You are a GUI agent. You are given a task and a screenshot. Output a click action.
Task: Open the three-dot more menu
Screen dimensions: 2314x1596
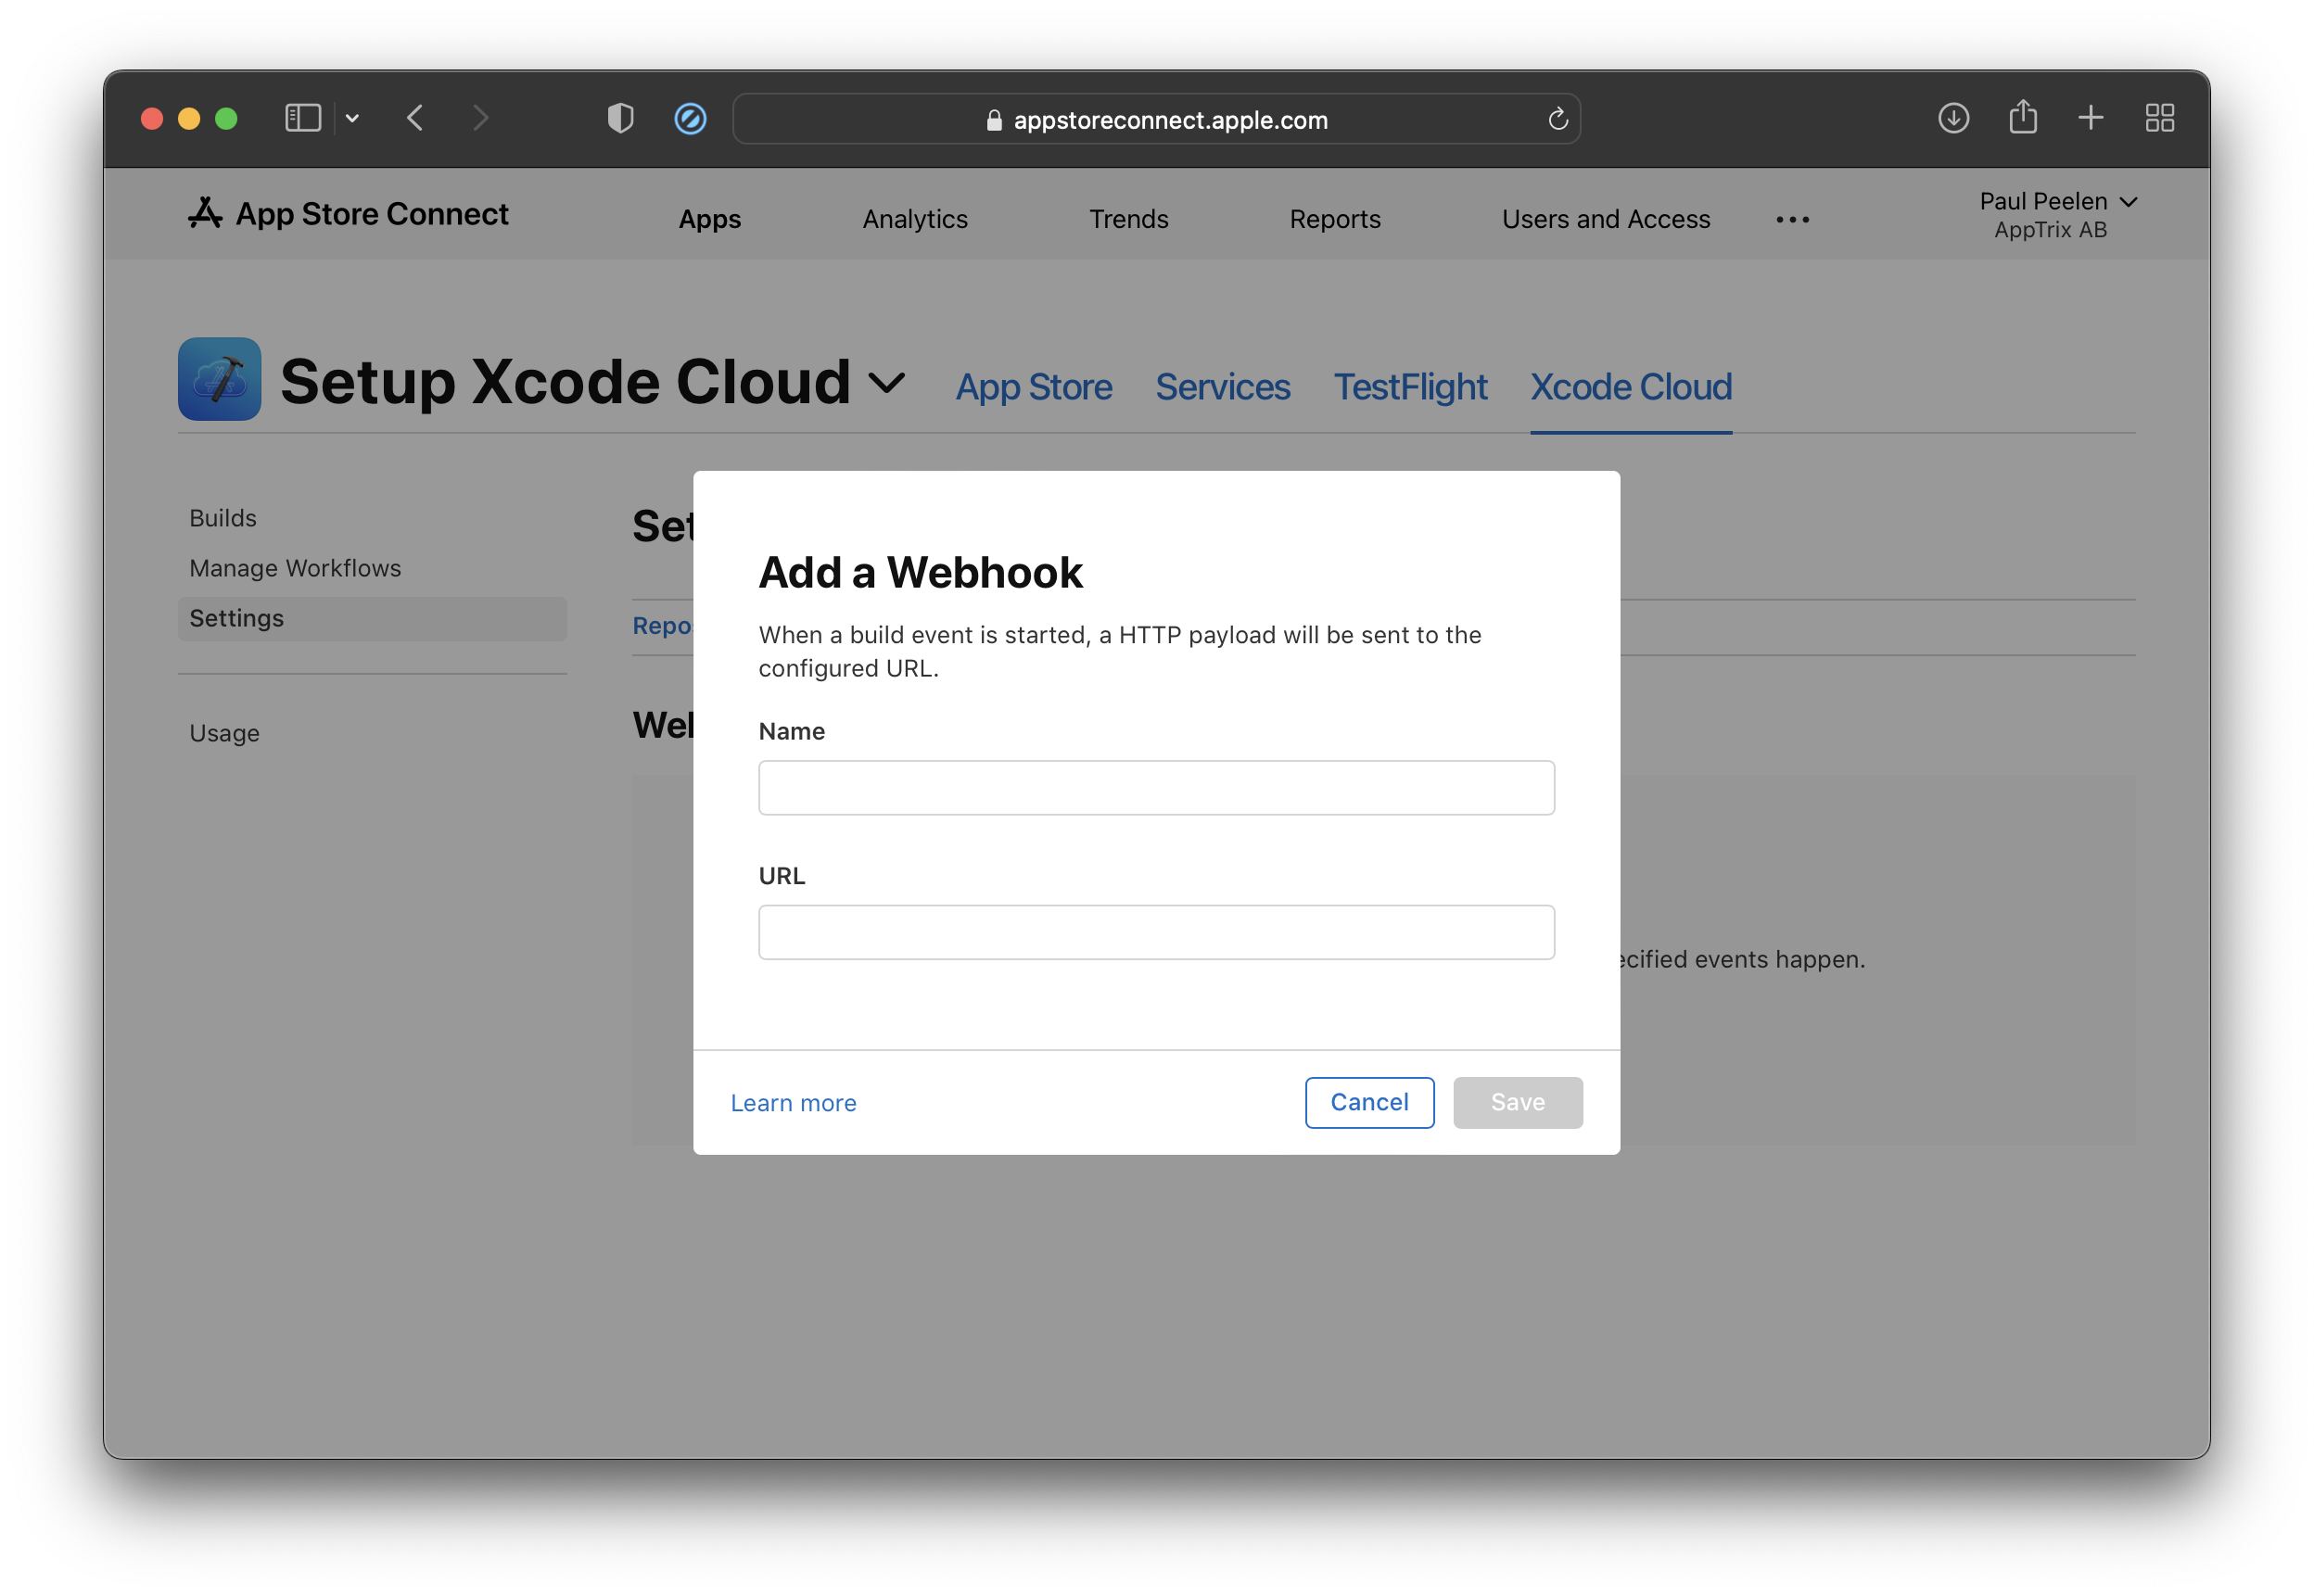(x=1792, y=219)
